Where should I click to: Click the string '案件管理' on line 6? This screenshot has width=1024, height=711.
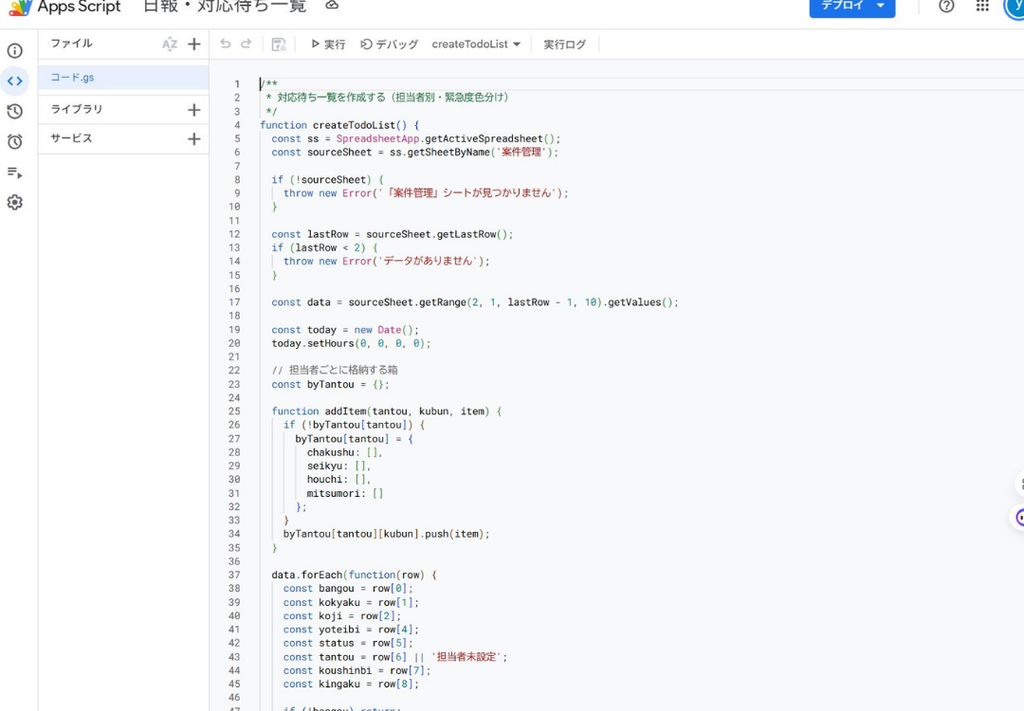tap(522, 152)
